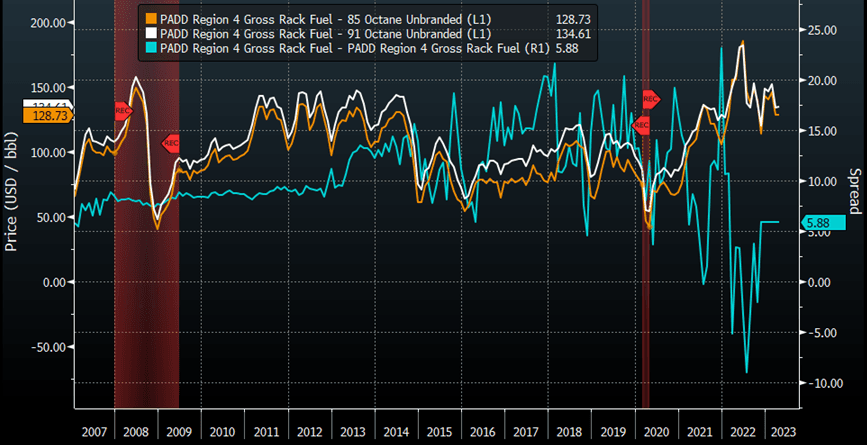Image resolution: width=867 pixels, height=445 pixels.
Task: Click the 2012 year label
Action: click(309, 431)
